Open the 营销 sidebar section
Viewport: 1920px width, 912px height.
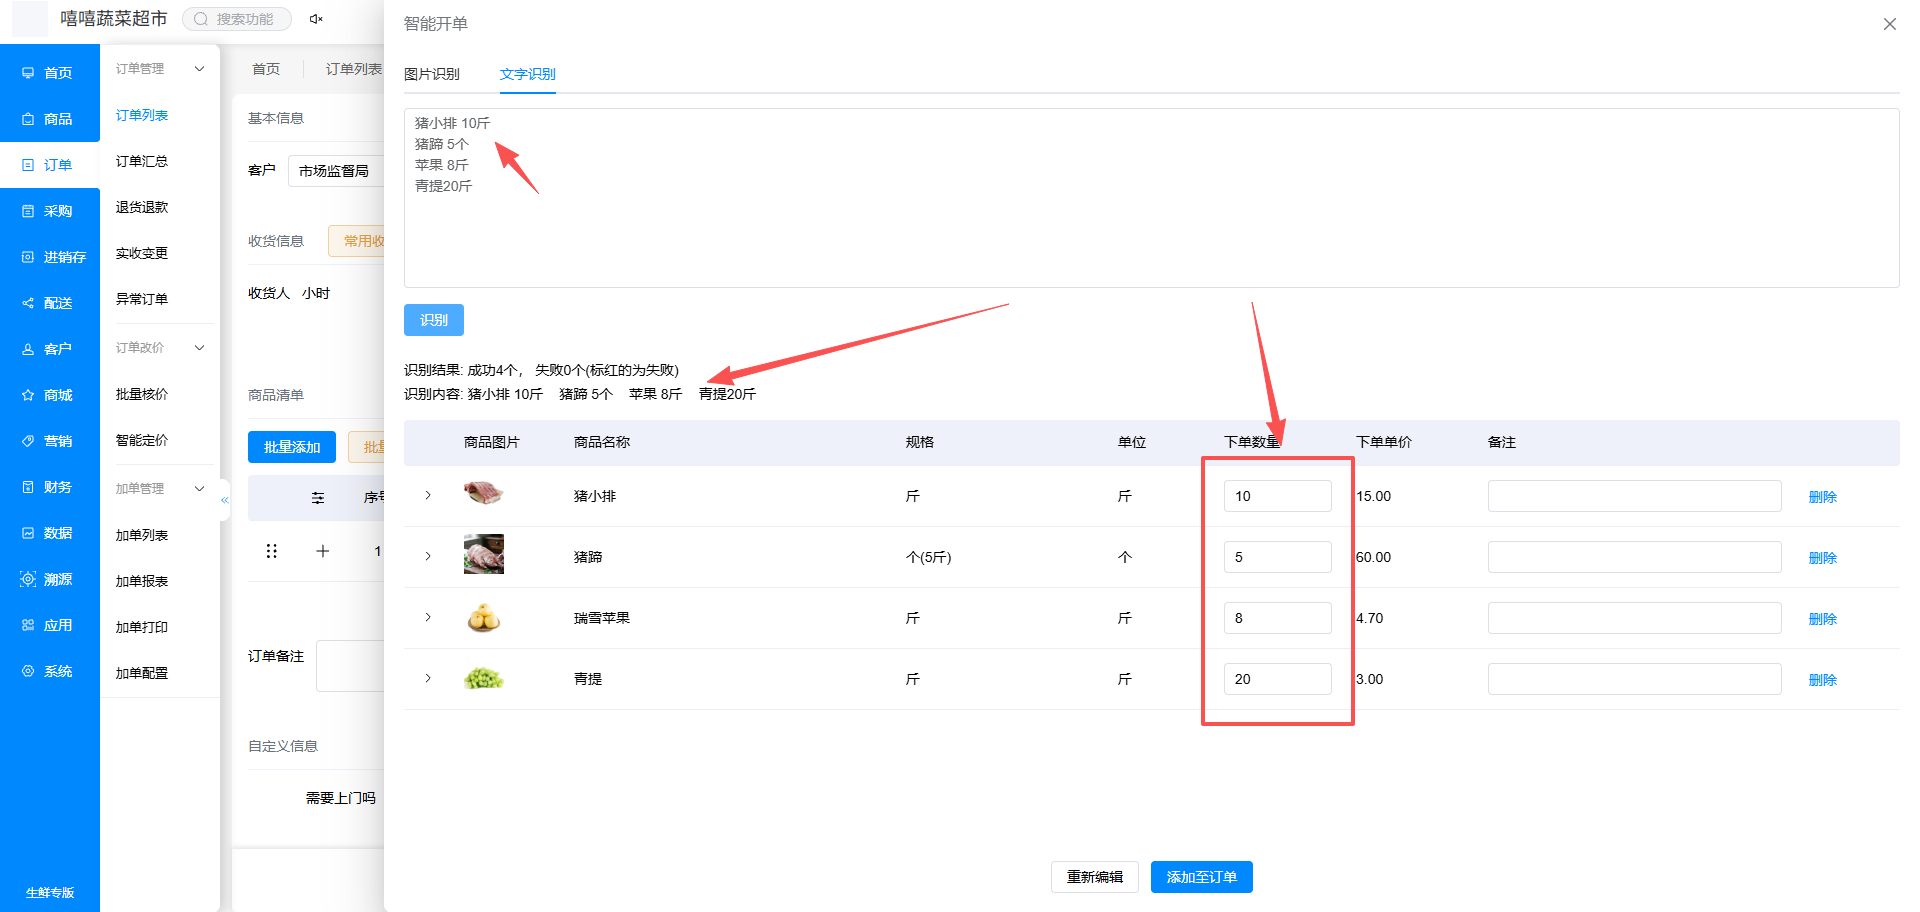click(x=49, y=441)
